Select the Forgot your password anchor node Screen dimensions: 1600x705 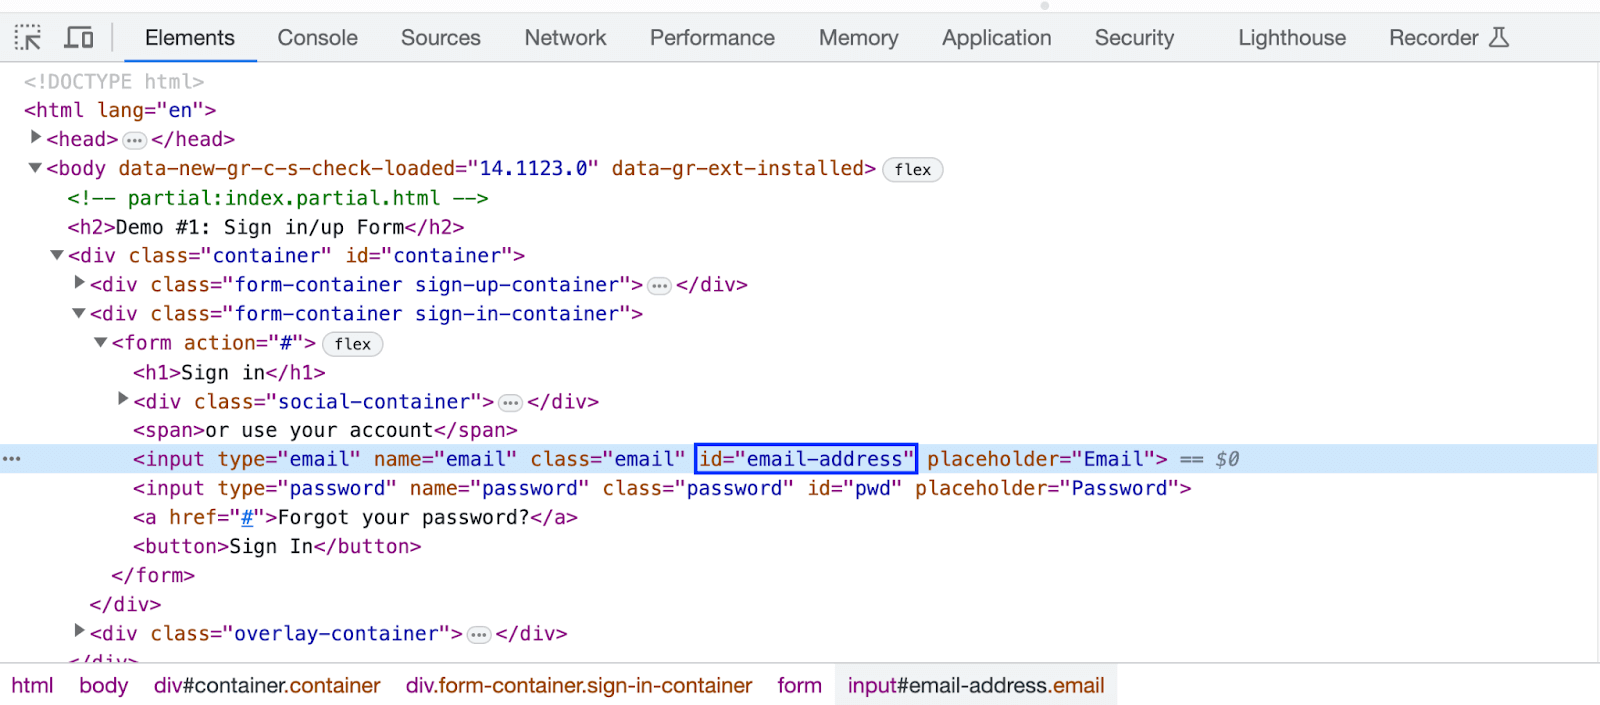pyautogui.click(x=355, y=518)
